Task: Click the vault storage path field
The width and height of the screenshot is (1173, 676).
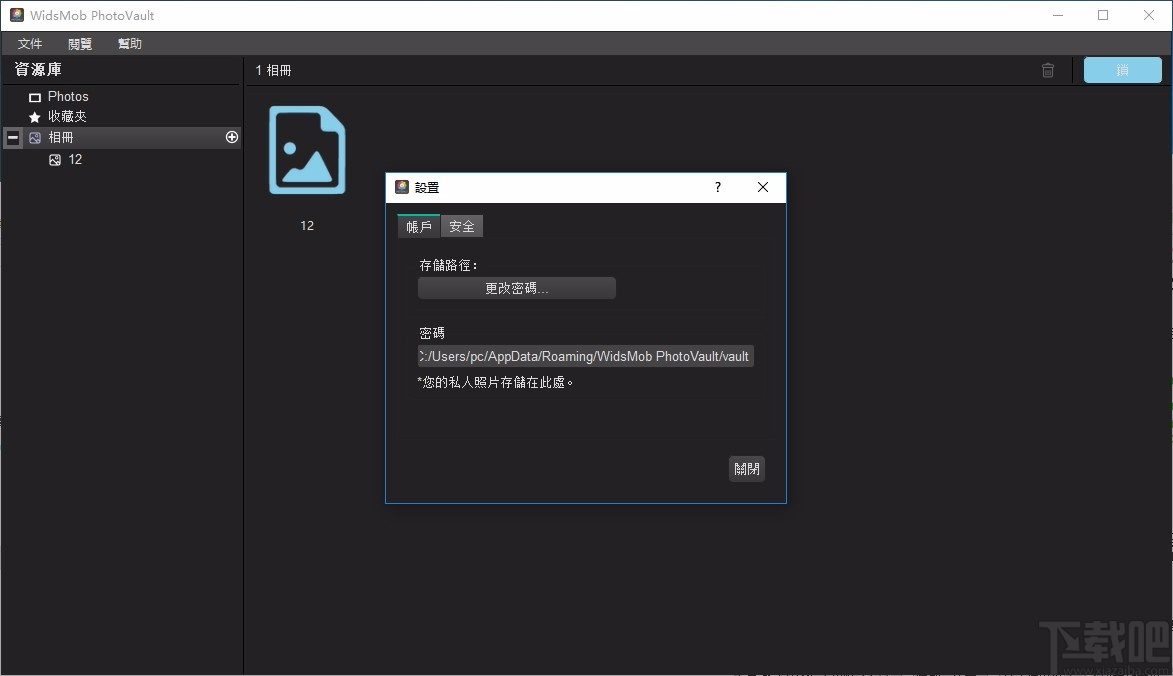Action: point(585,356)
